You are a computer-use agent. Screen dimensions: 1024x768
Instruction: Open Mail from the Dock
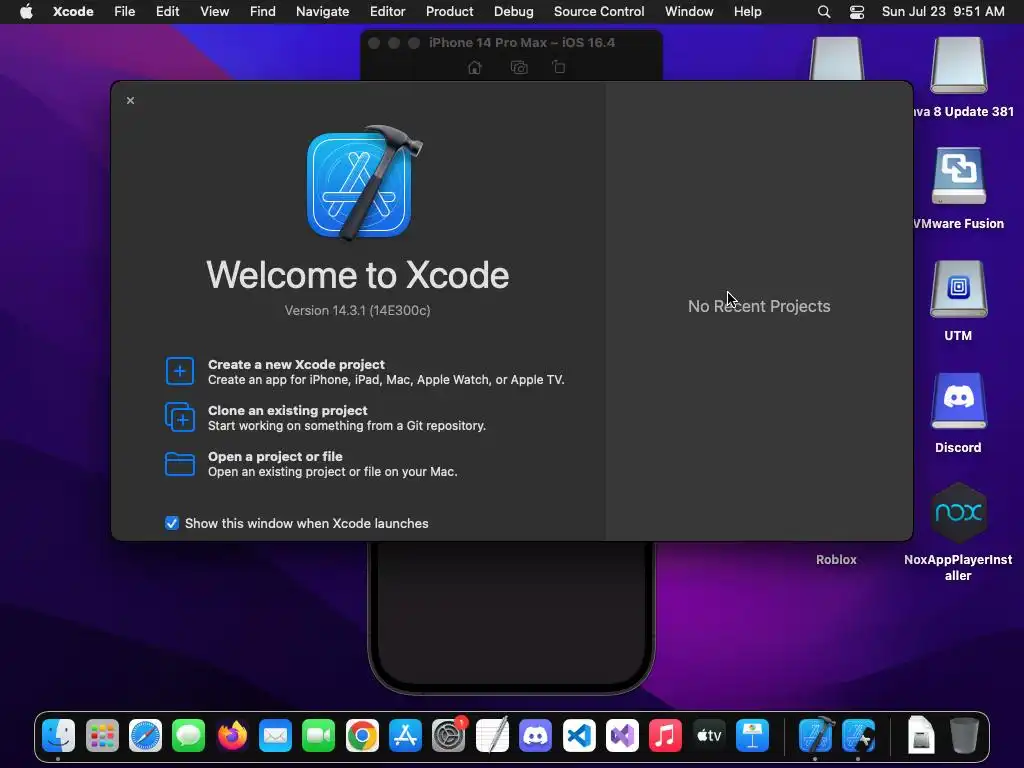(275, 736)
